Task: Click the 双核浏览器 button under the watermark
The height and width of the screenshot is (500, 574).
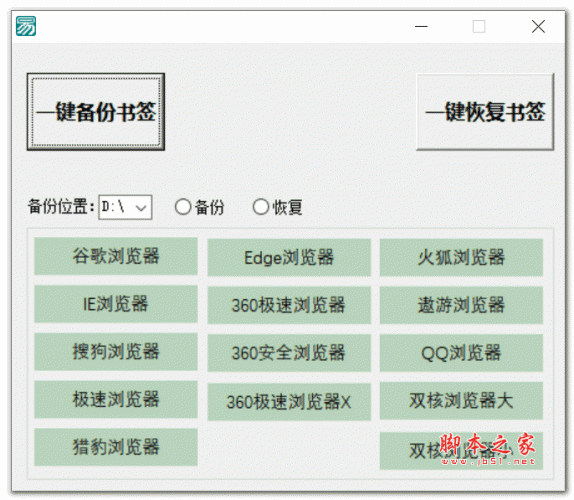Action: coord(461,451)
